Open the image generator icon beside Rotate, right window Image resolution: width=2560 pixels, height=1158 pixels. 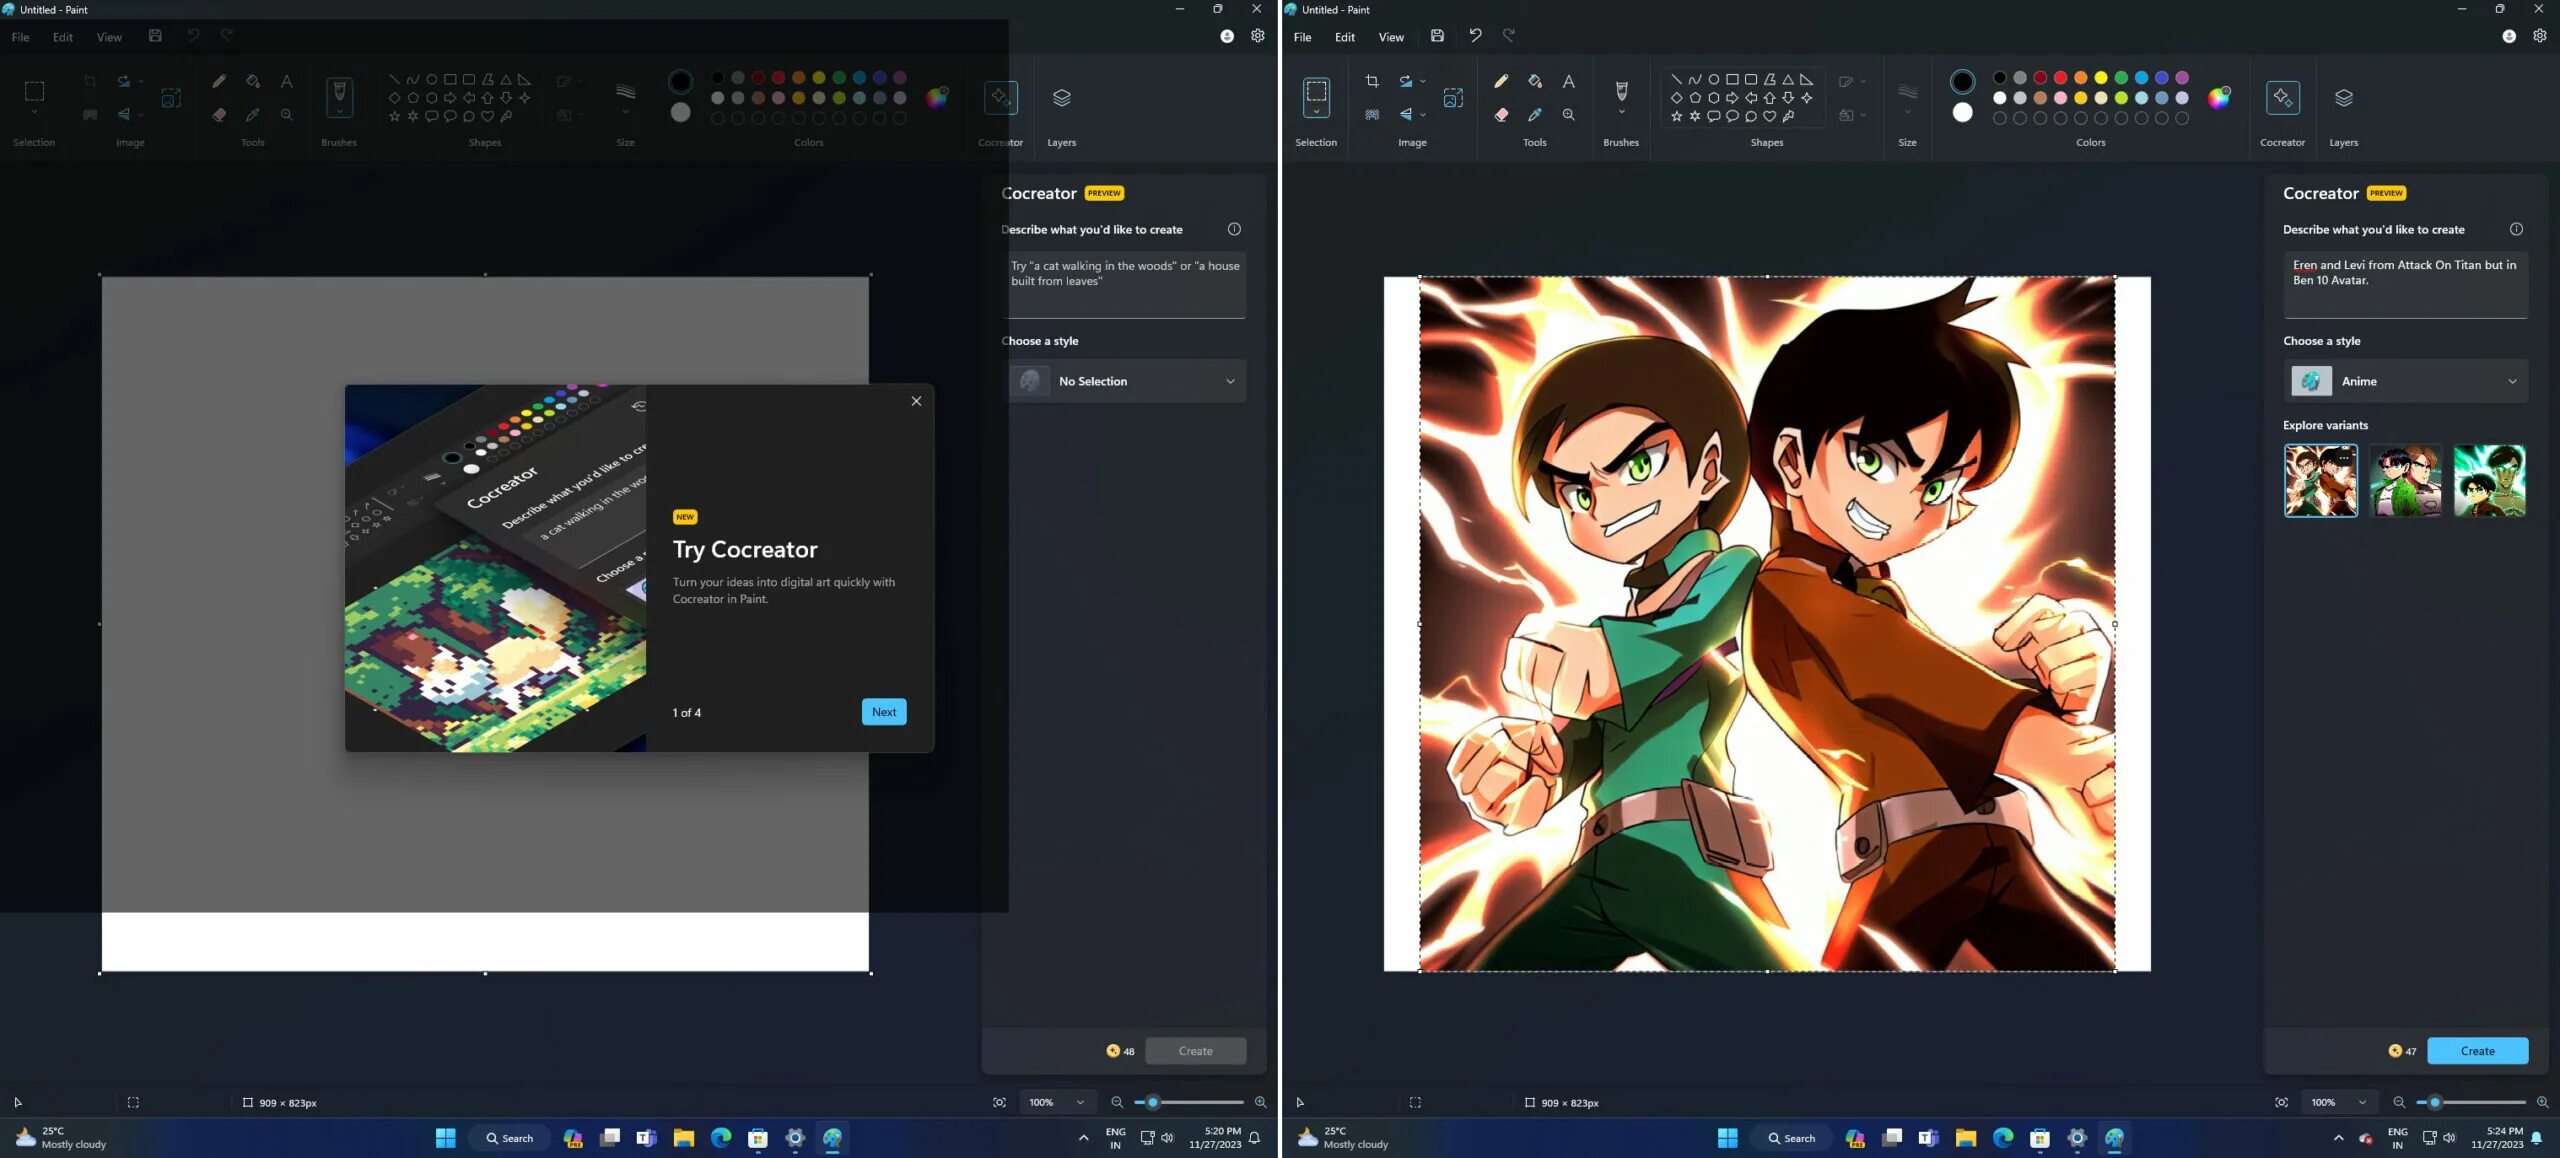click(x=1453, y=98)
